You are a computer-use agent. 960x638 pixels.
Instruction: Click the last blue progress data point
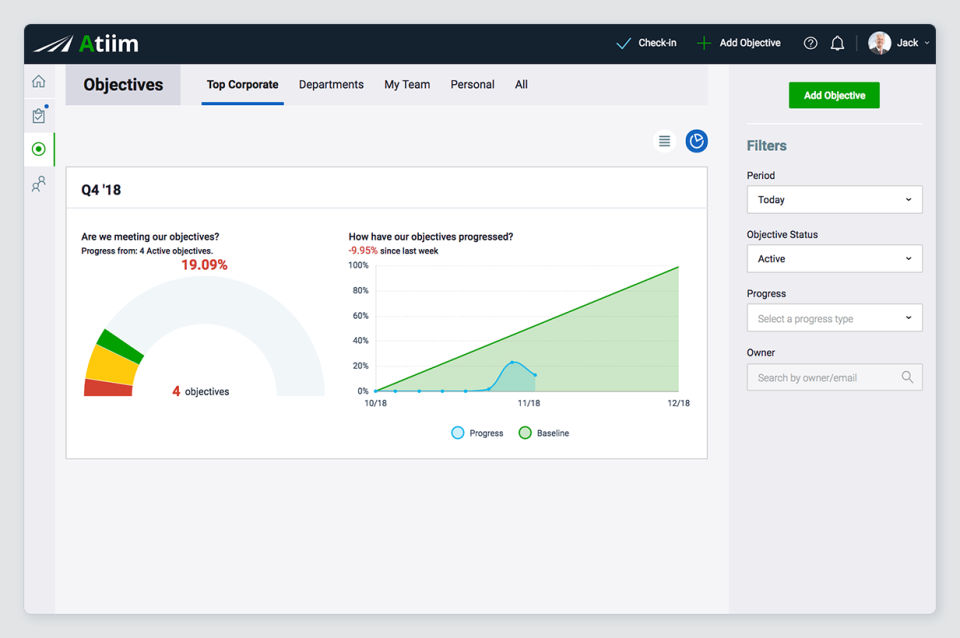[x=535, y=375]
